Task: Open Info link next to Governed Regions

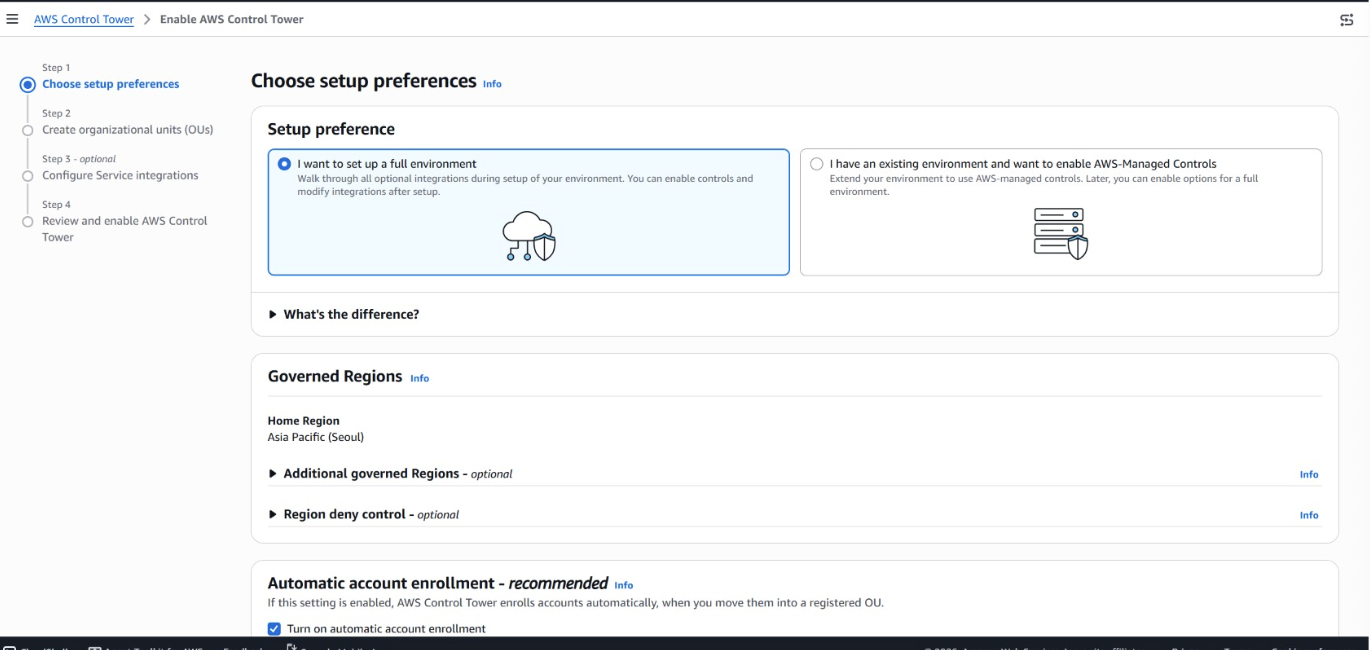Action: pyautogui.click(x=419, y=378)
